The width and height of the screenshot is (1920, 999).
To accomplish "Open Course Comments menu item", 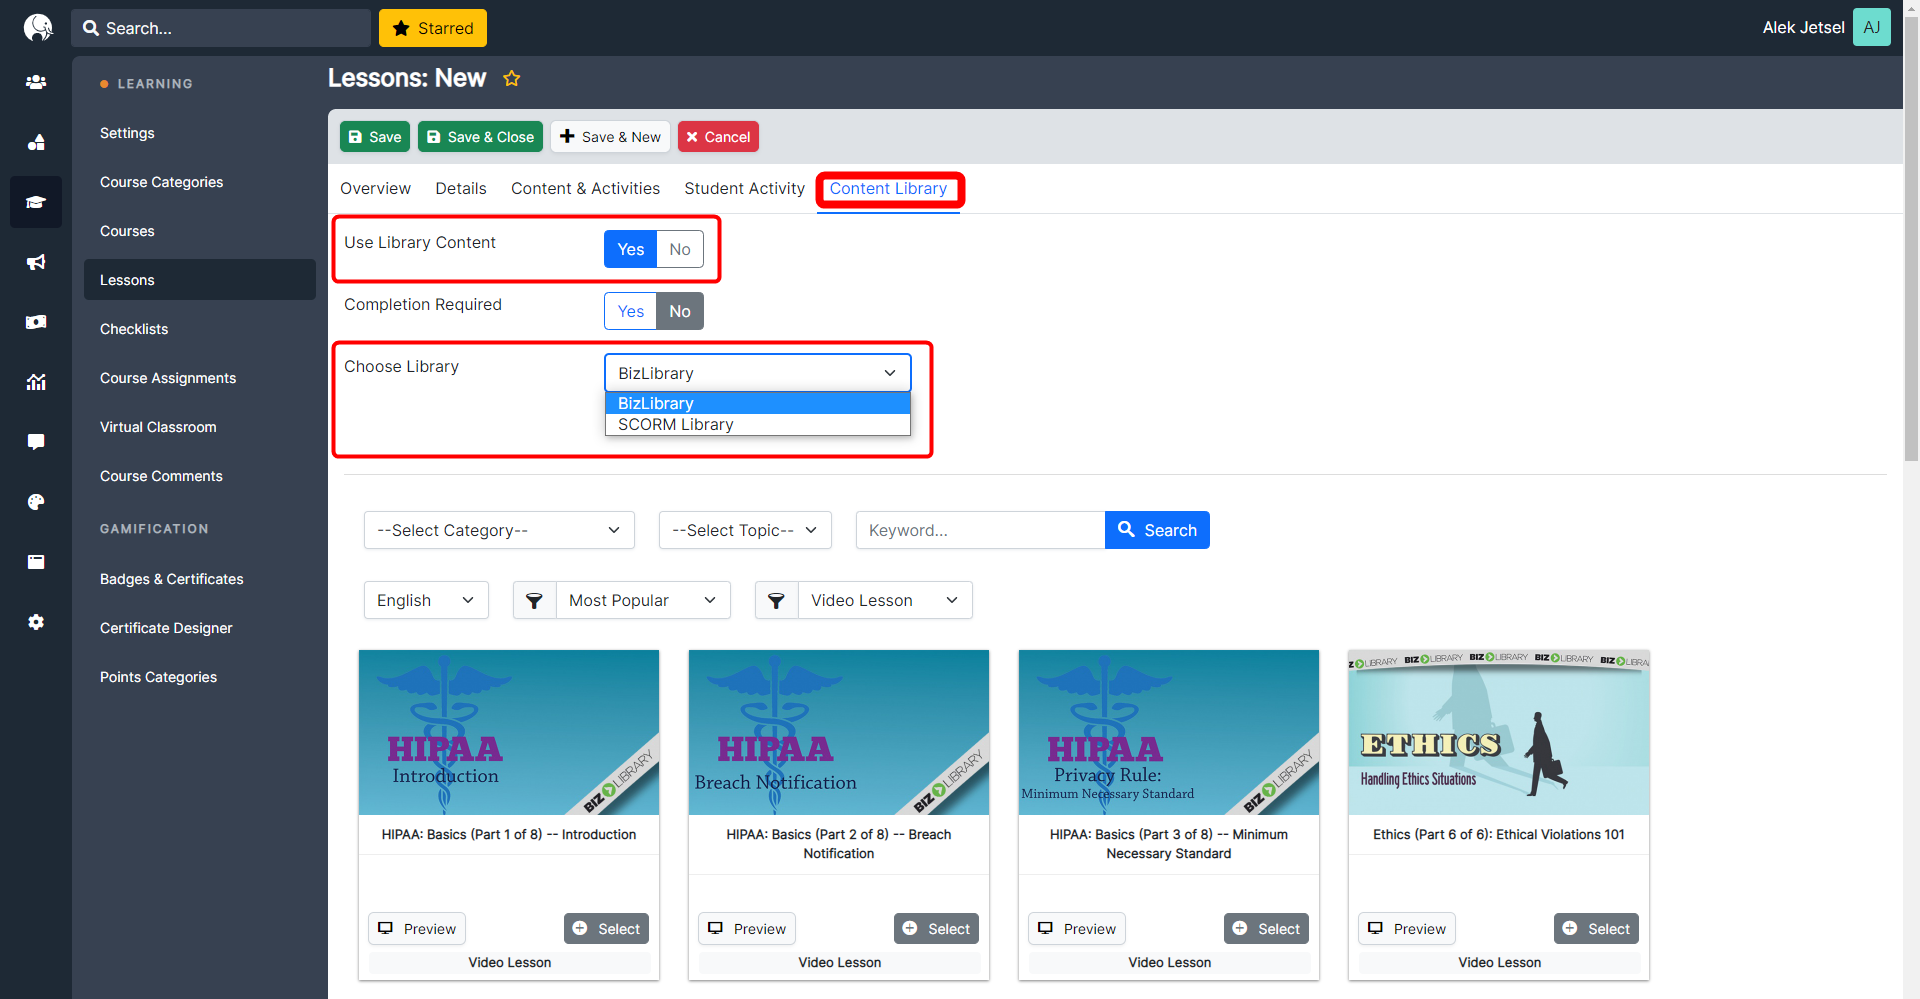I will pyautogui.click(x=200, y=476).
